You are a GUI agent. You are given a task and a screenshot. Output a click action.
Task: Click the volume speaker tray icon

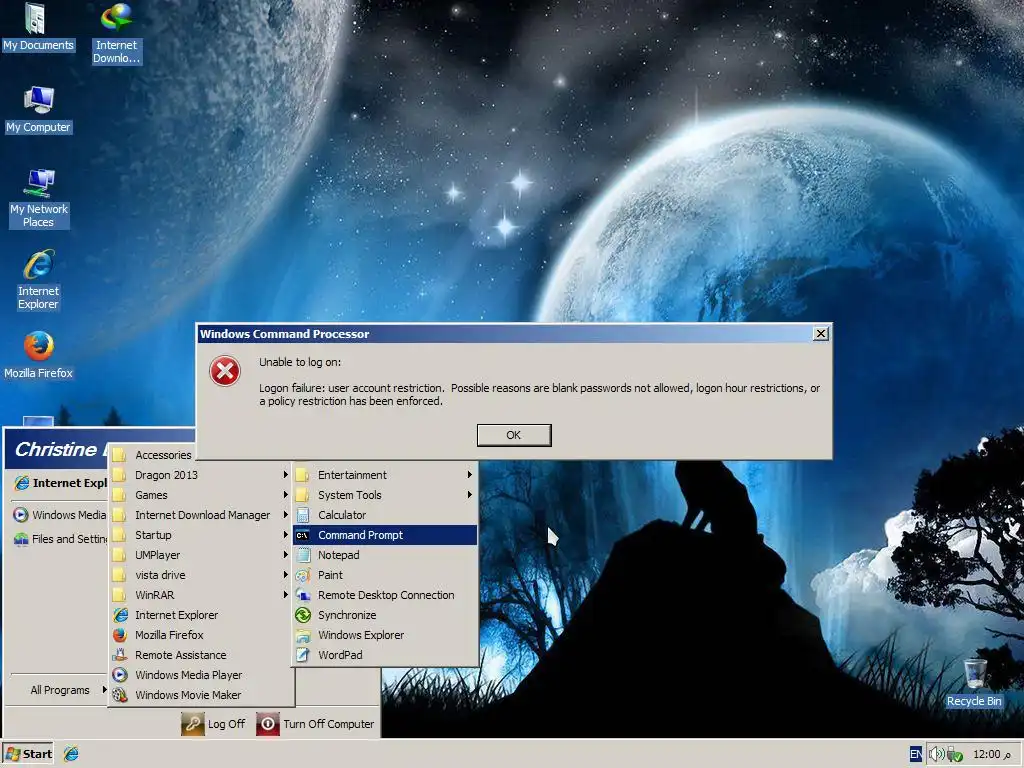click(x=936, y=754)
